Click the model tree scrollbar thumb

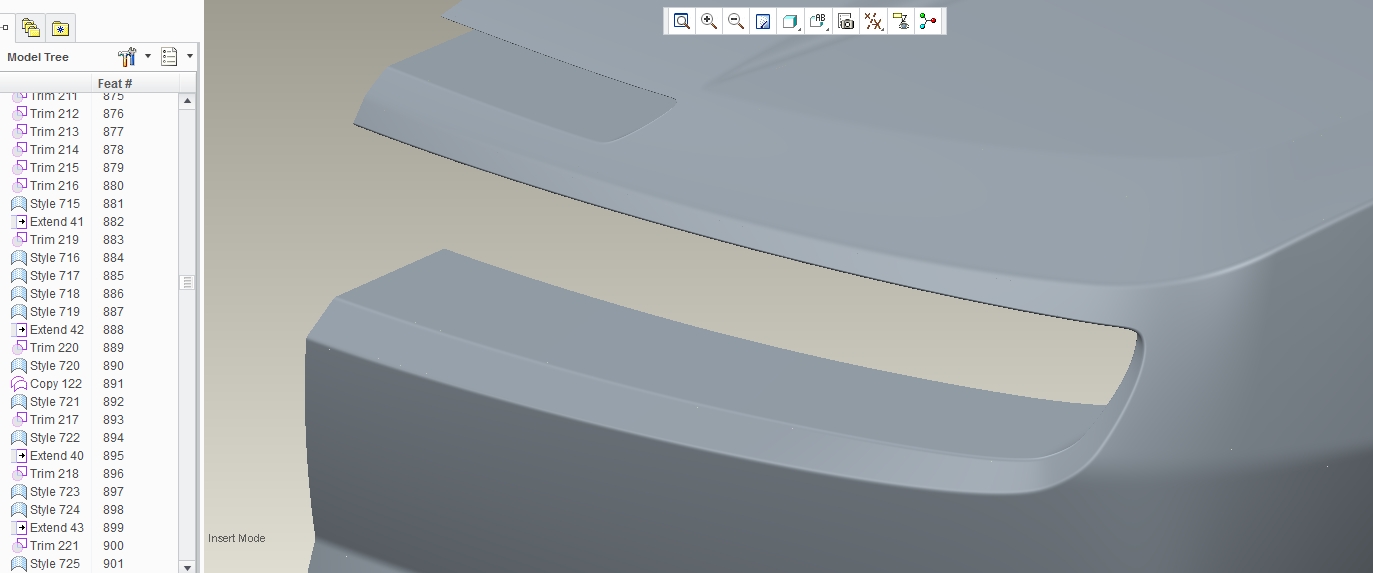(x=187, y=283)
